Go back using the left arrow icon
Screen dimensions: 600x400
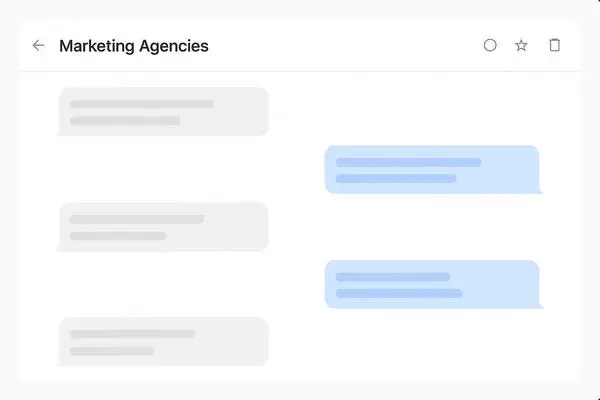tap(38, 46)
